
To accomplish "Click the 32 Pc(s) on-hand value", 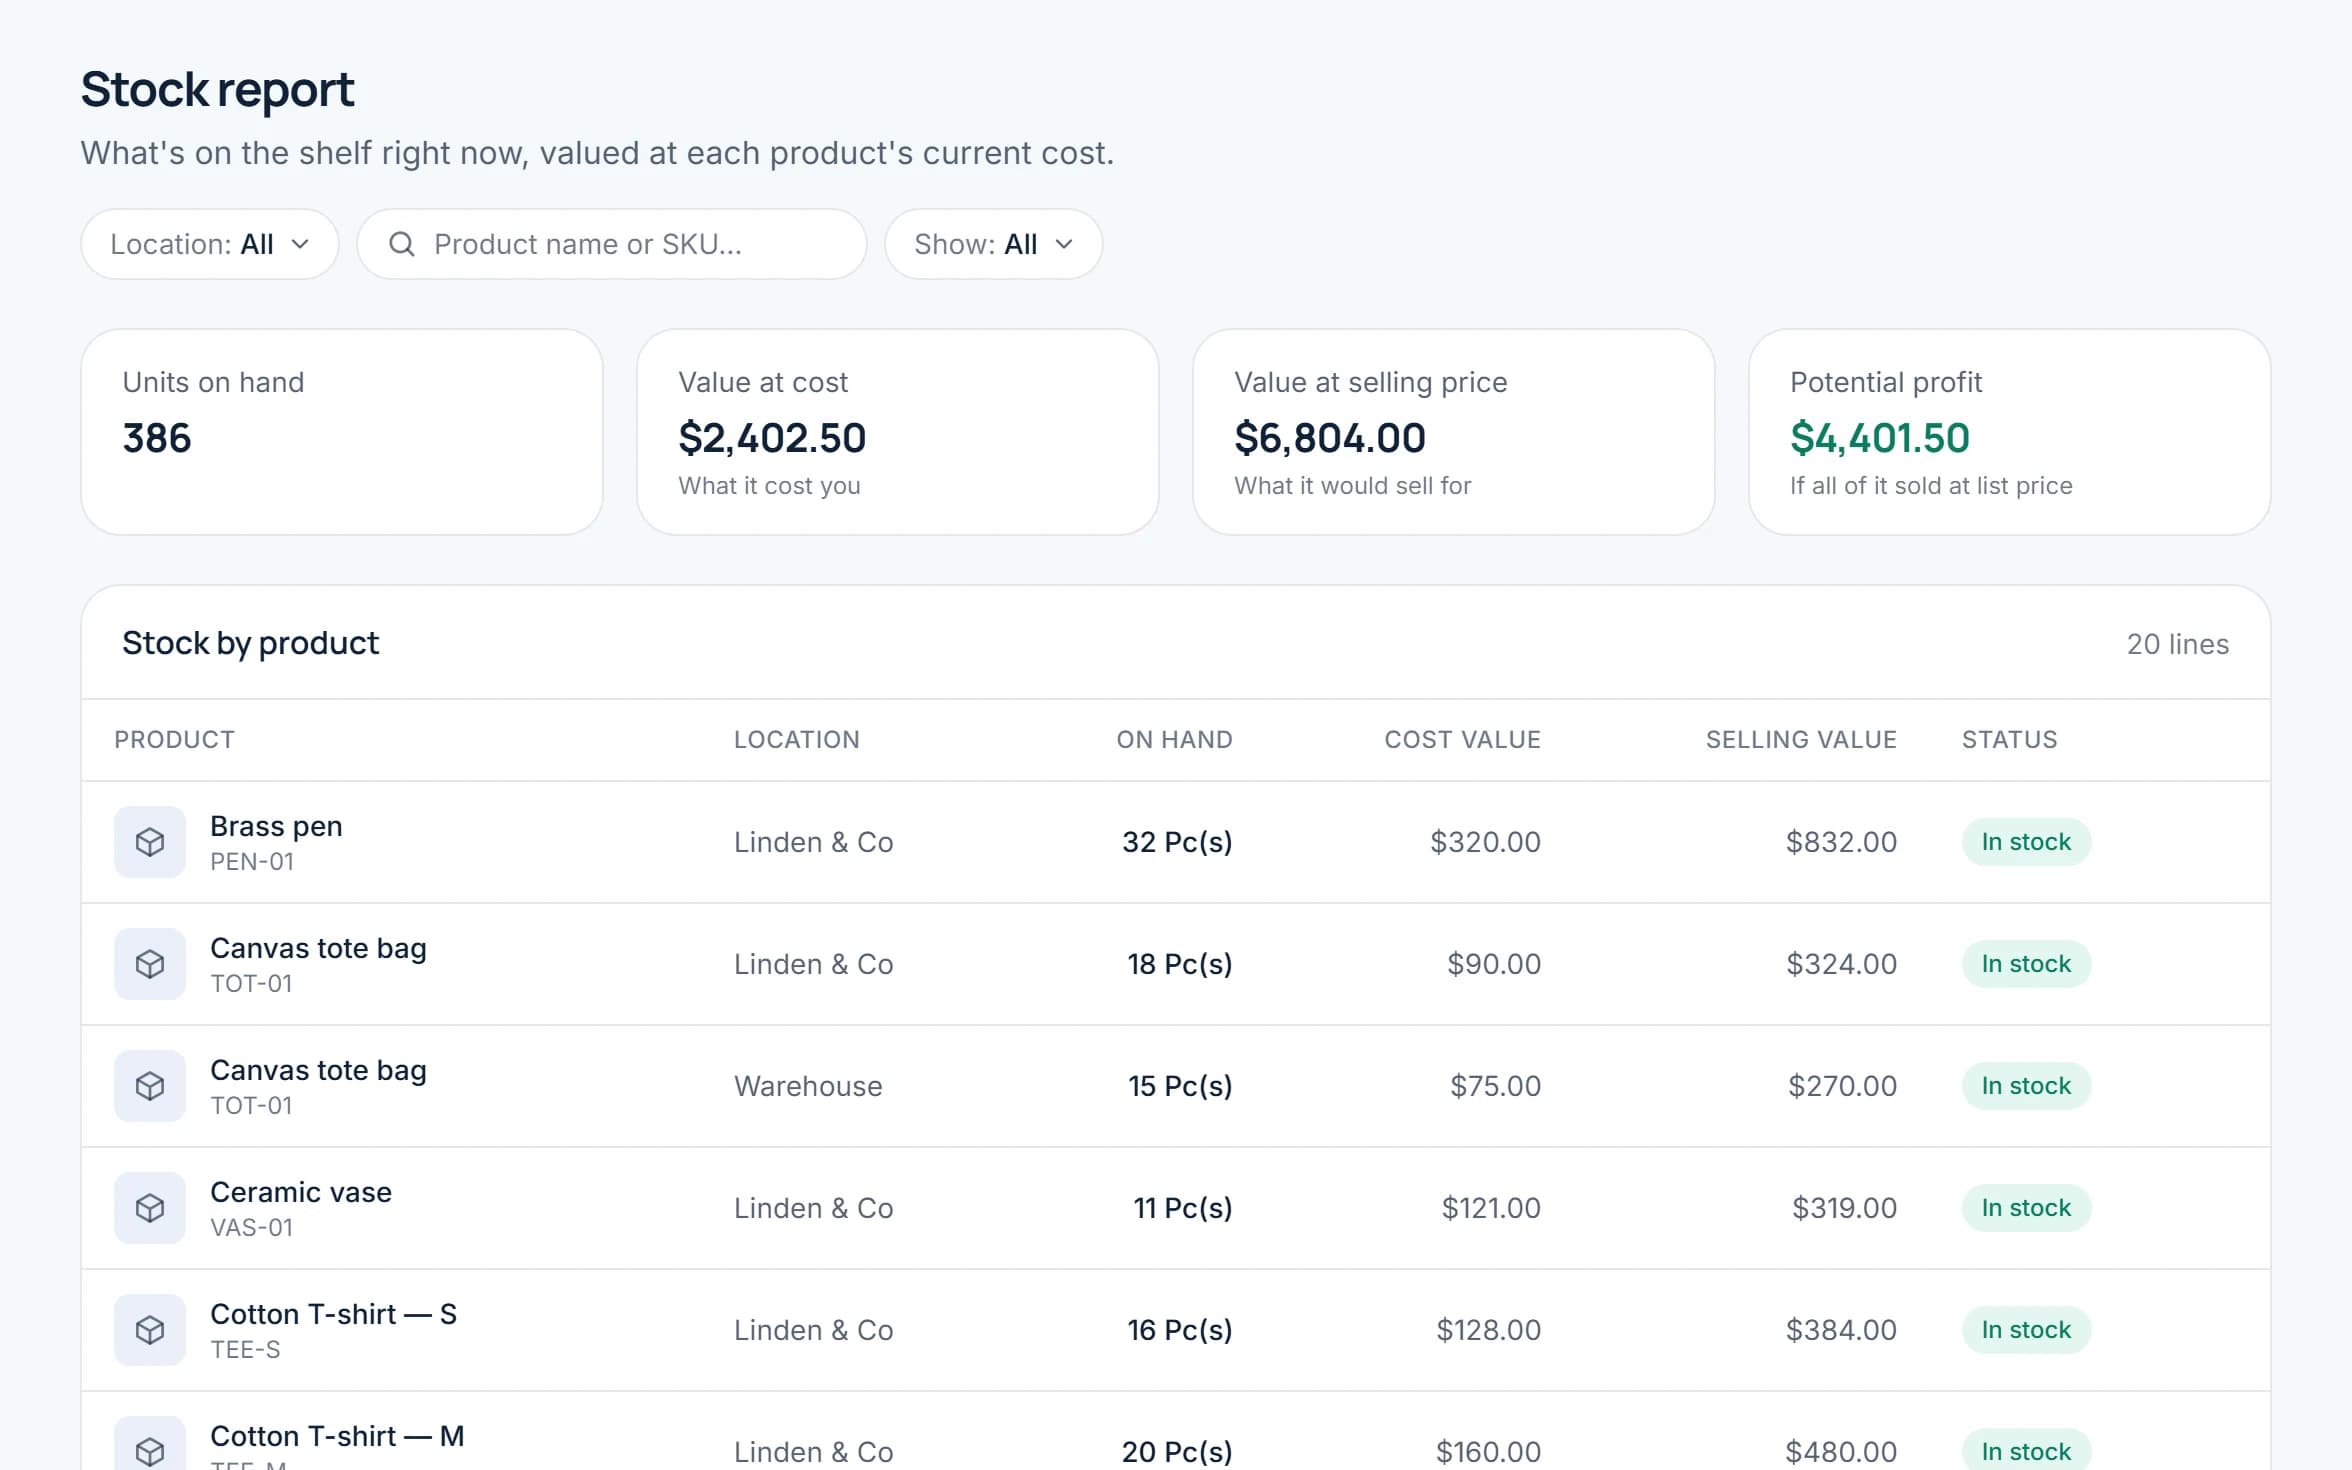I will point(1177,842).
